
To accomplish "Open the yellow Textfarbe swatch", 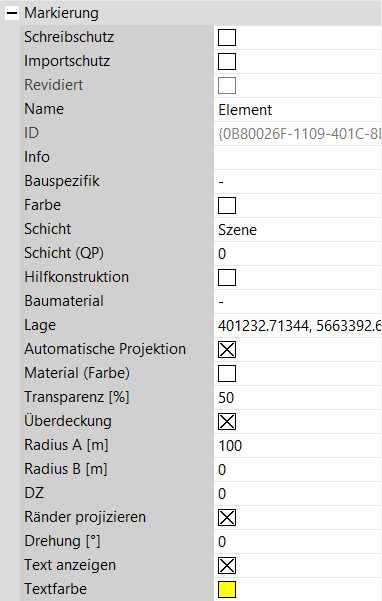I will point(227,590).
